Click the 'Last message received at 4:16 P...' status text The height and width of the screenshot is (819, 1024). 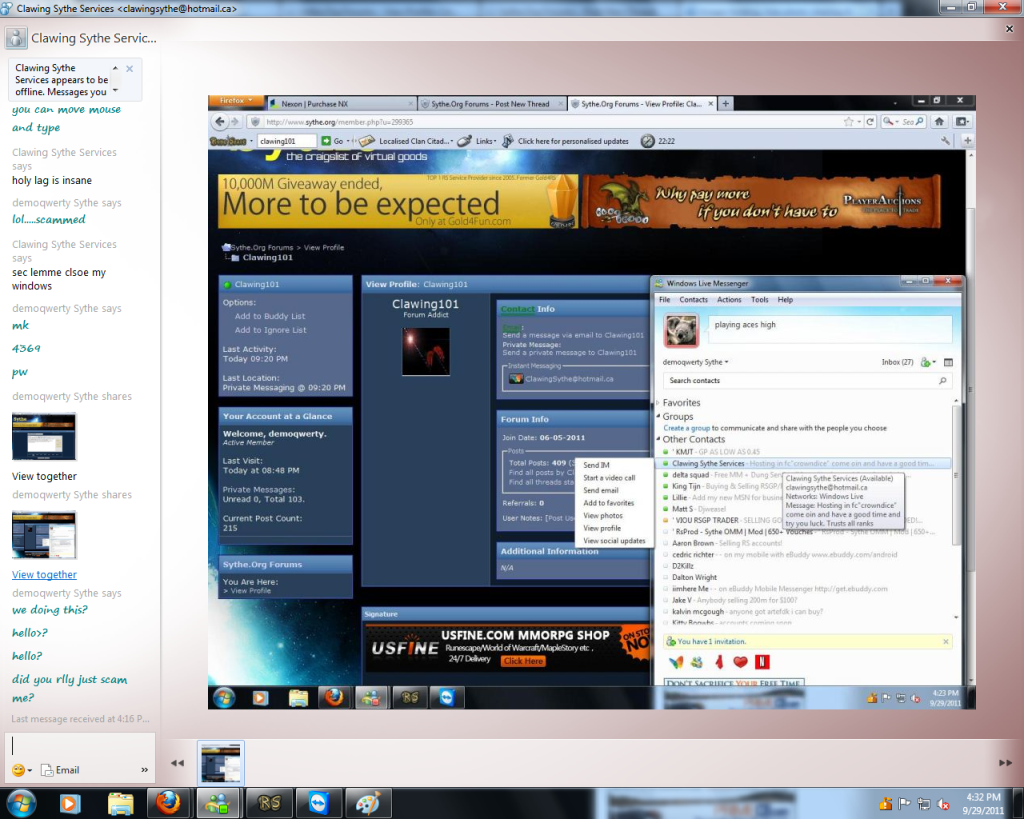[80, 718]
